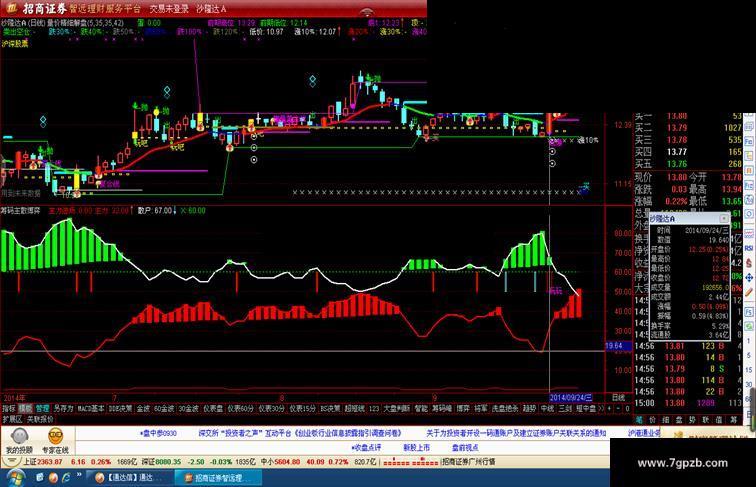Open the 盘前视点 pre-market view link
This screenshot has height=487, width=756.
point(465,447)
